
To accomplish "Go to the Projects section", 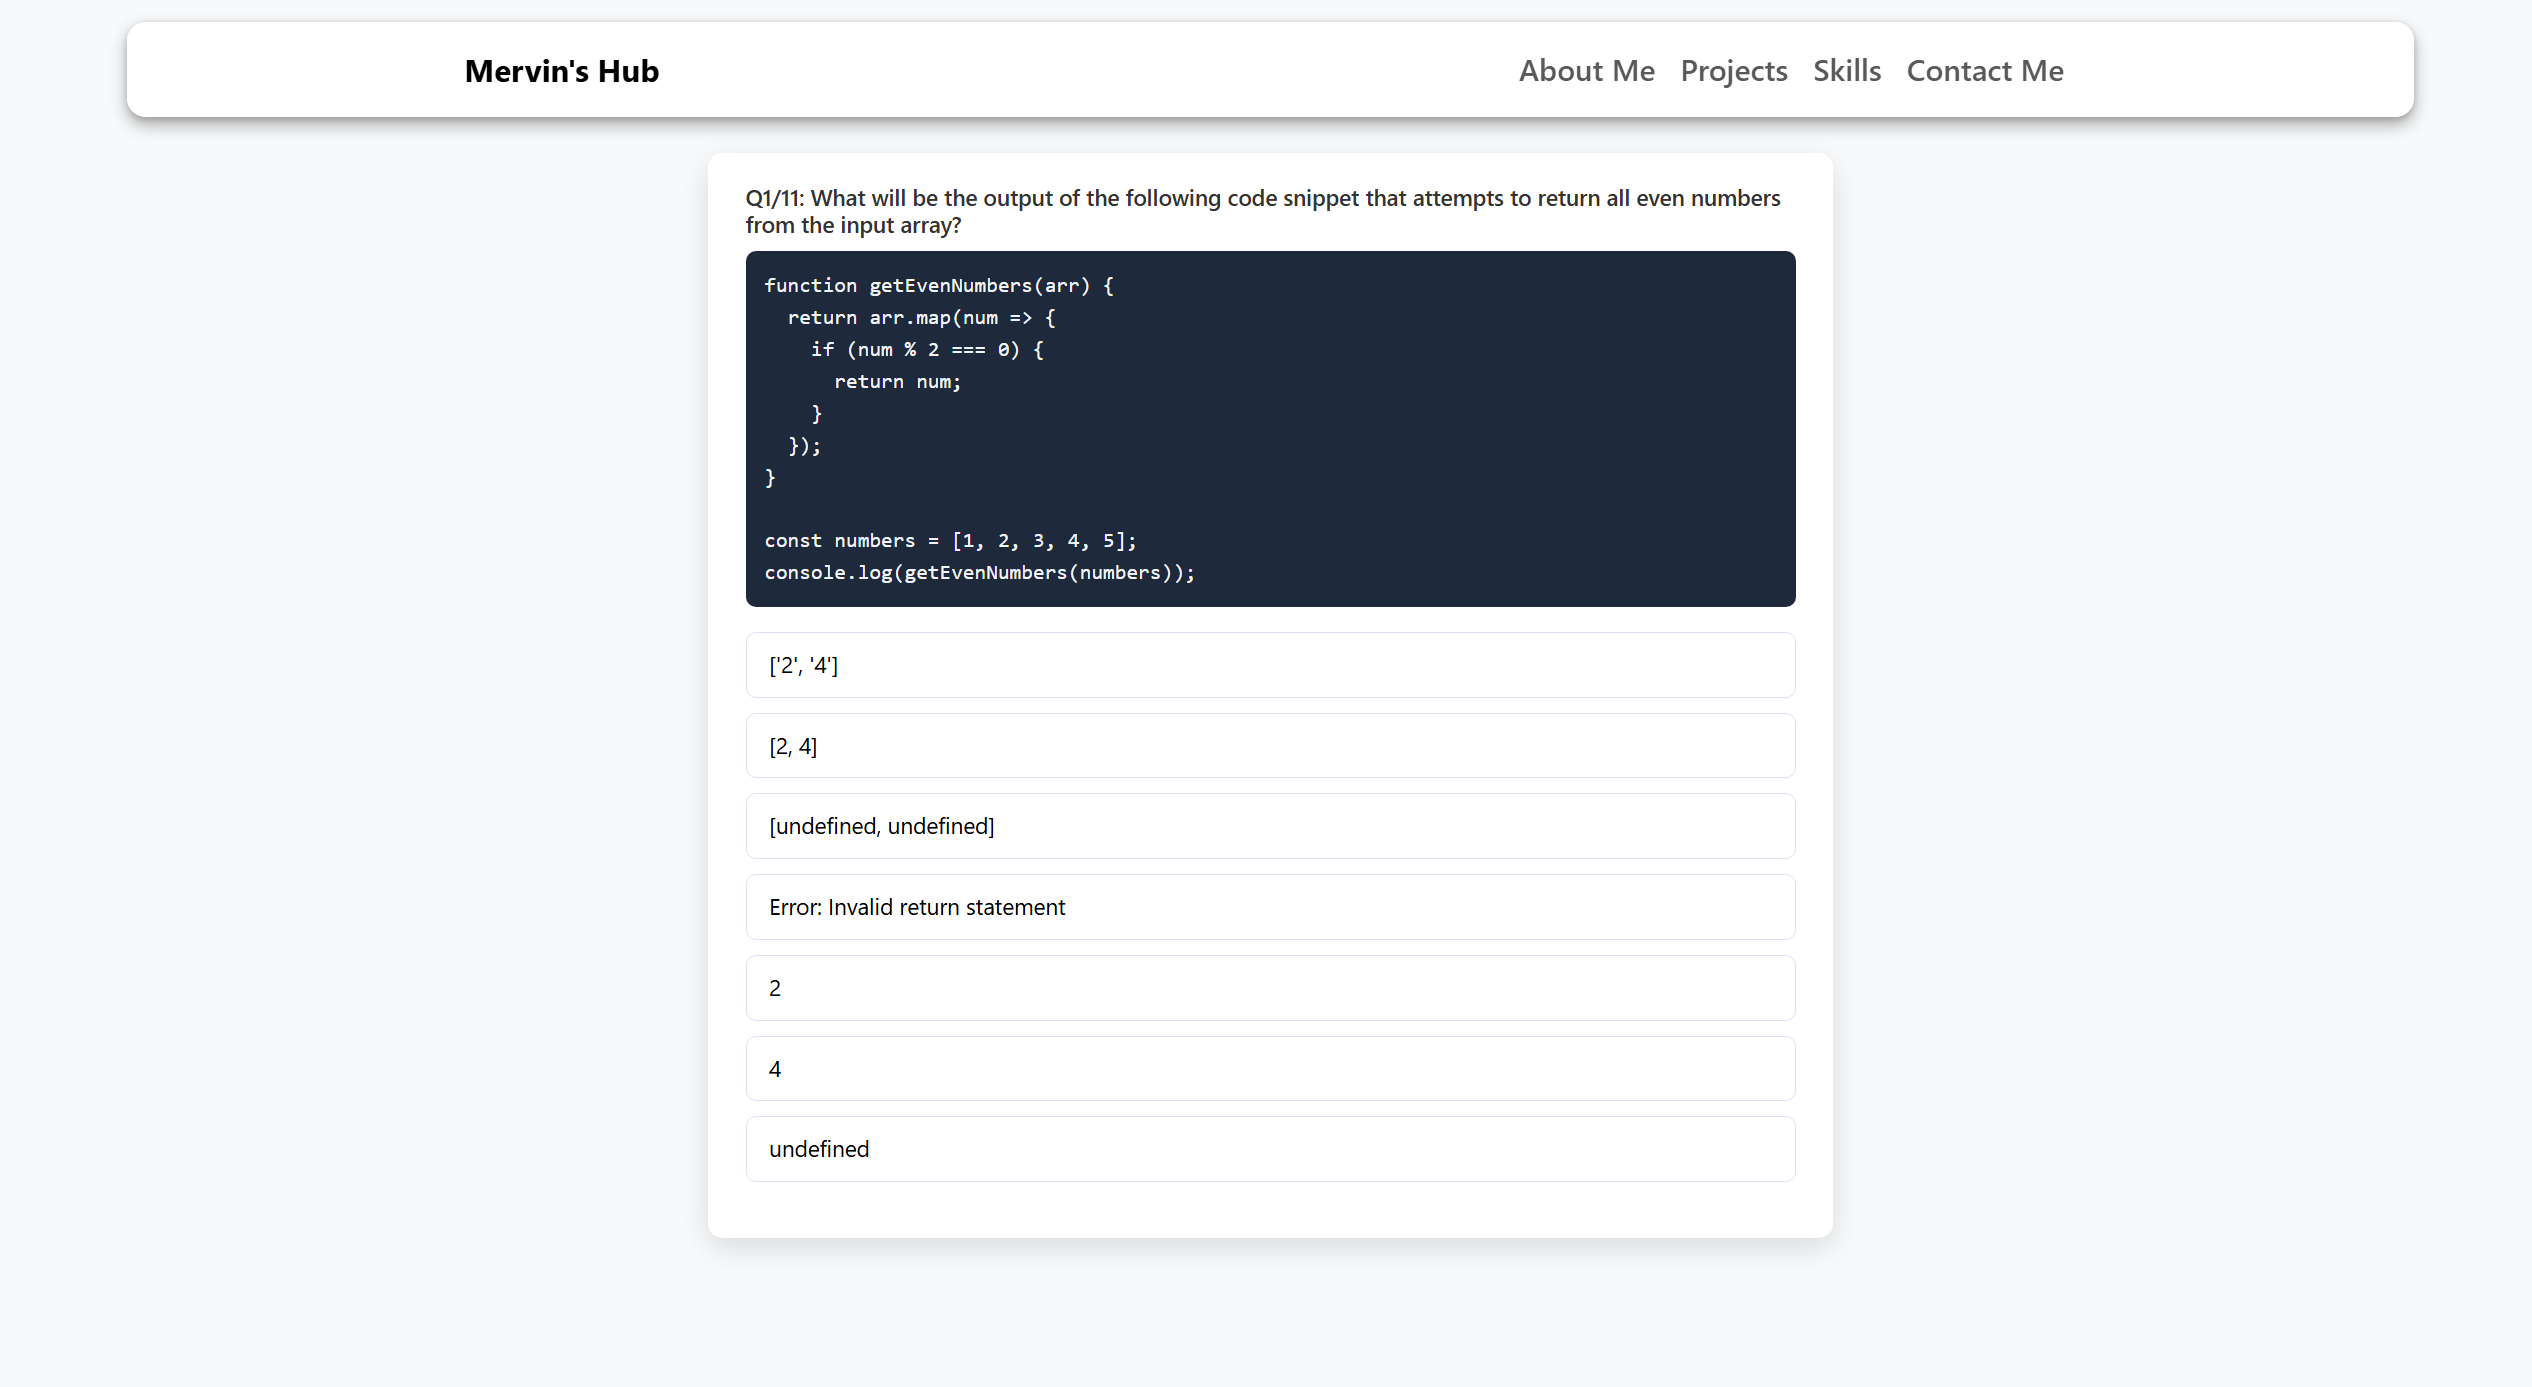I will coord(1733,71).
